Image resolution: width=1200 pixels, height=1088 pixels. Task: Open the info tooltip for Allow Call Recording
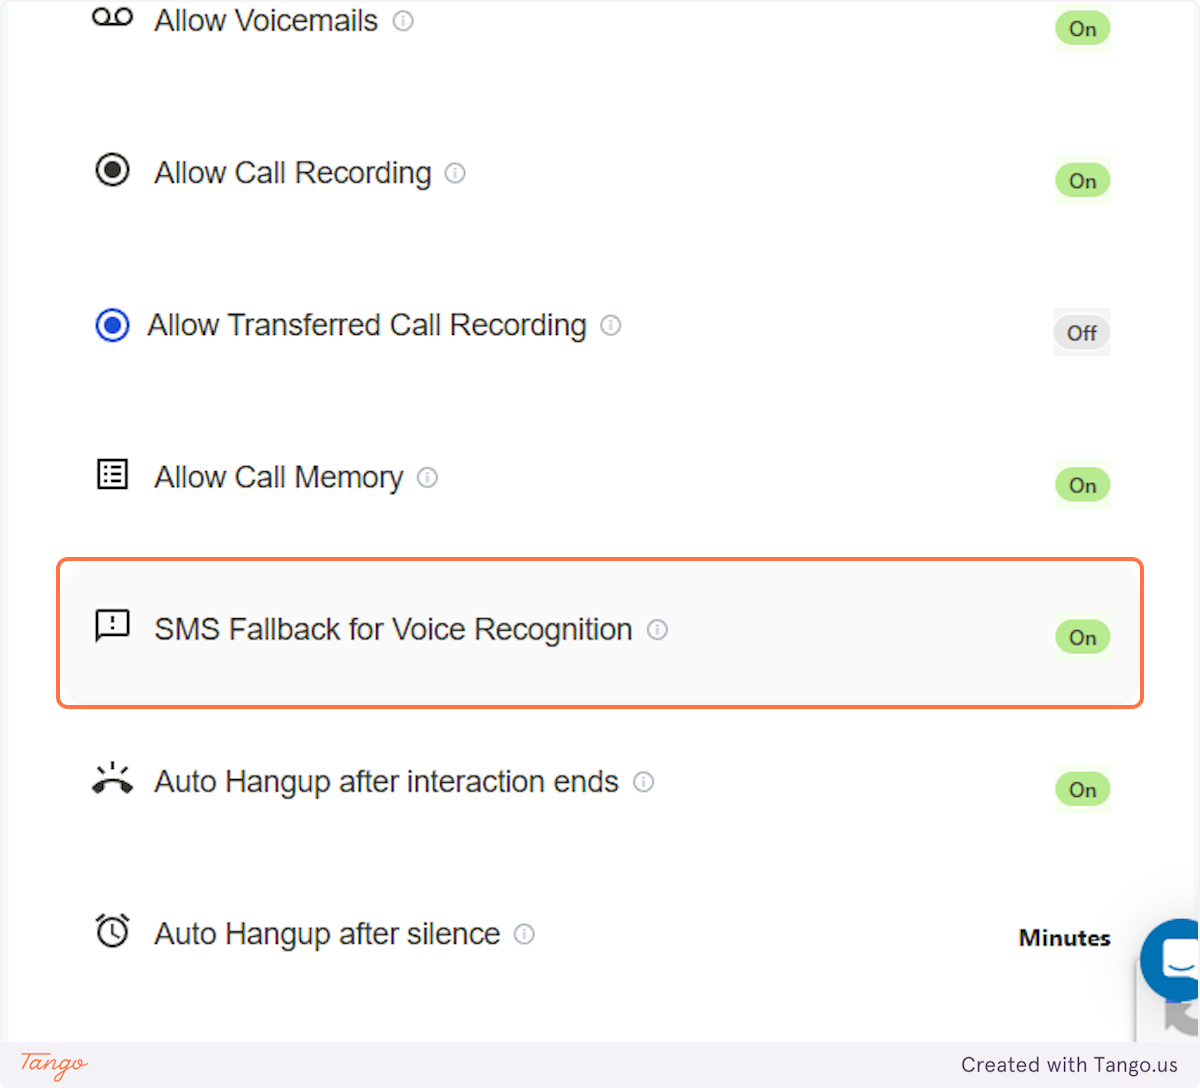(455, 173)
